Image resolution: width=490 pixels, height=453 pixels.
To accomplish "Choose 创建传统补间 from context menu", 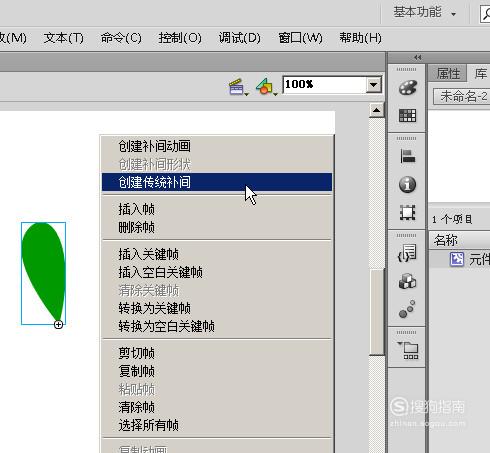I will (x=217, y=182).
